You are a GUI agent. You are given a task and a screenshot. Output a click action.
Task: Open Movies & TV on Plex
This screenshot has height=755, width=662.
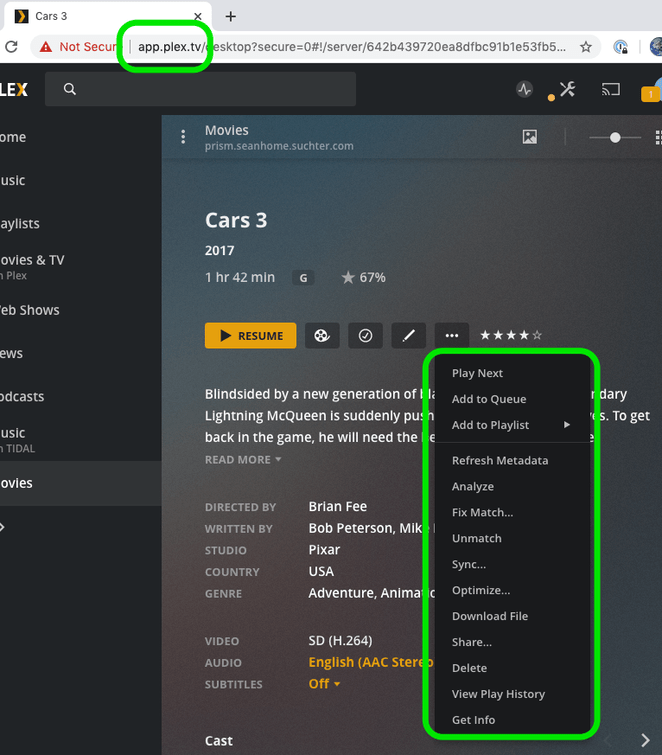coord(80,267)
